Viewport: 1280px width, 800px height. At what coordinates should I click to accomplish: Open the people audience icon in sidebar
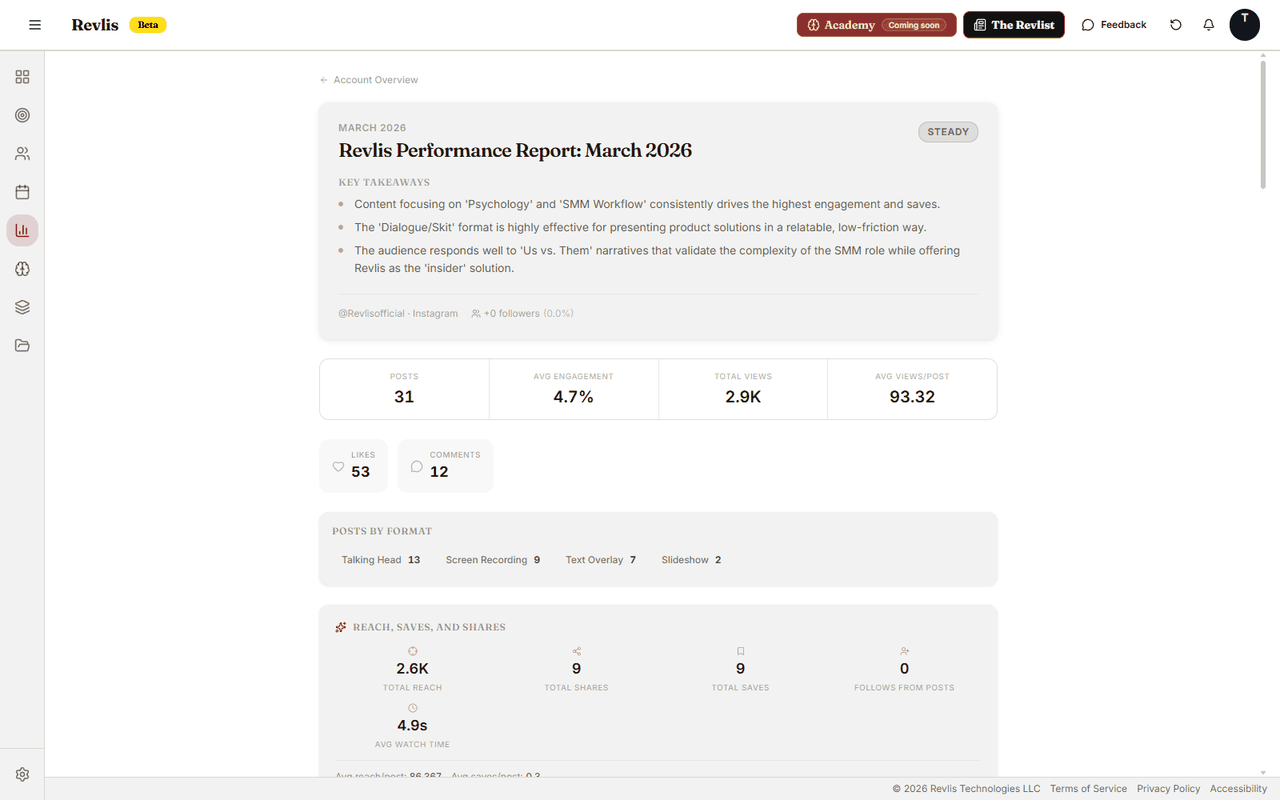tap(22, 154)
